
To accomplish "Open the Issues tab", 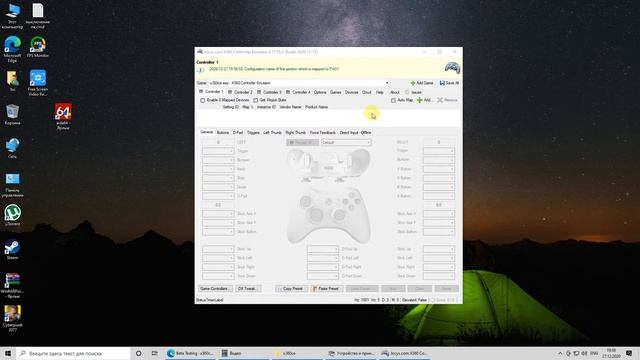I will tap(414, 92).
